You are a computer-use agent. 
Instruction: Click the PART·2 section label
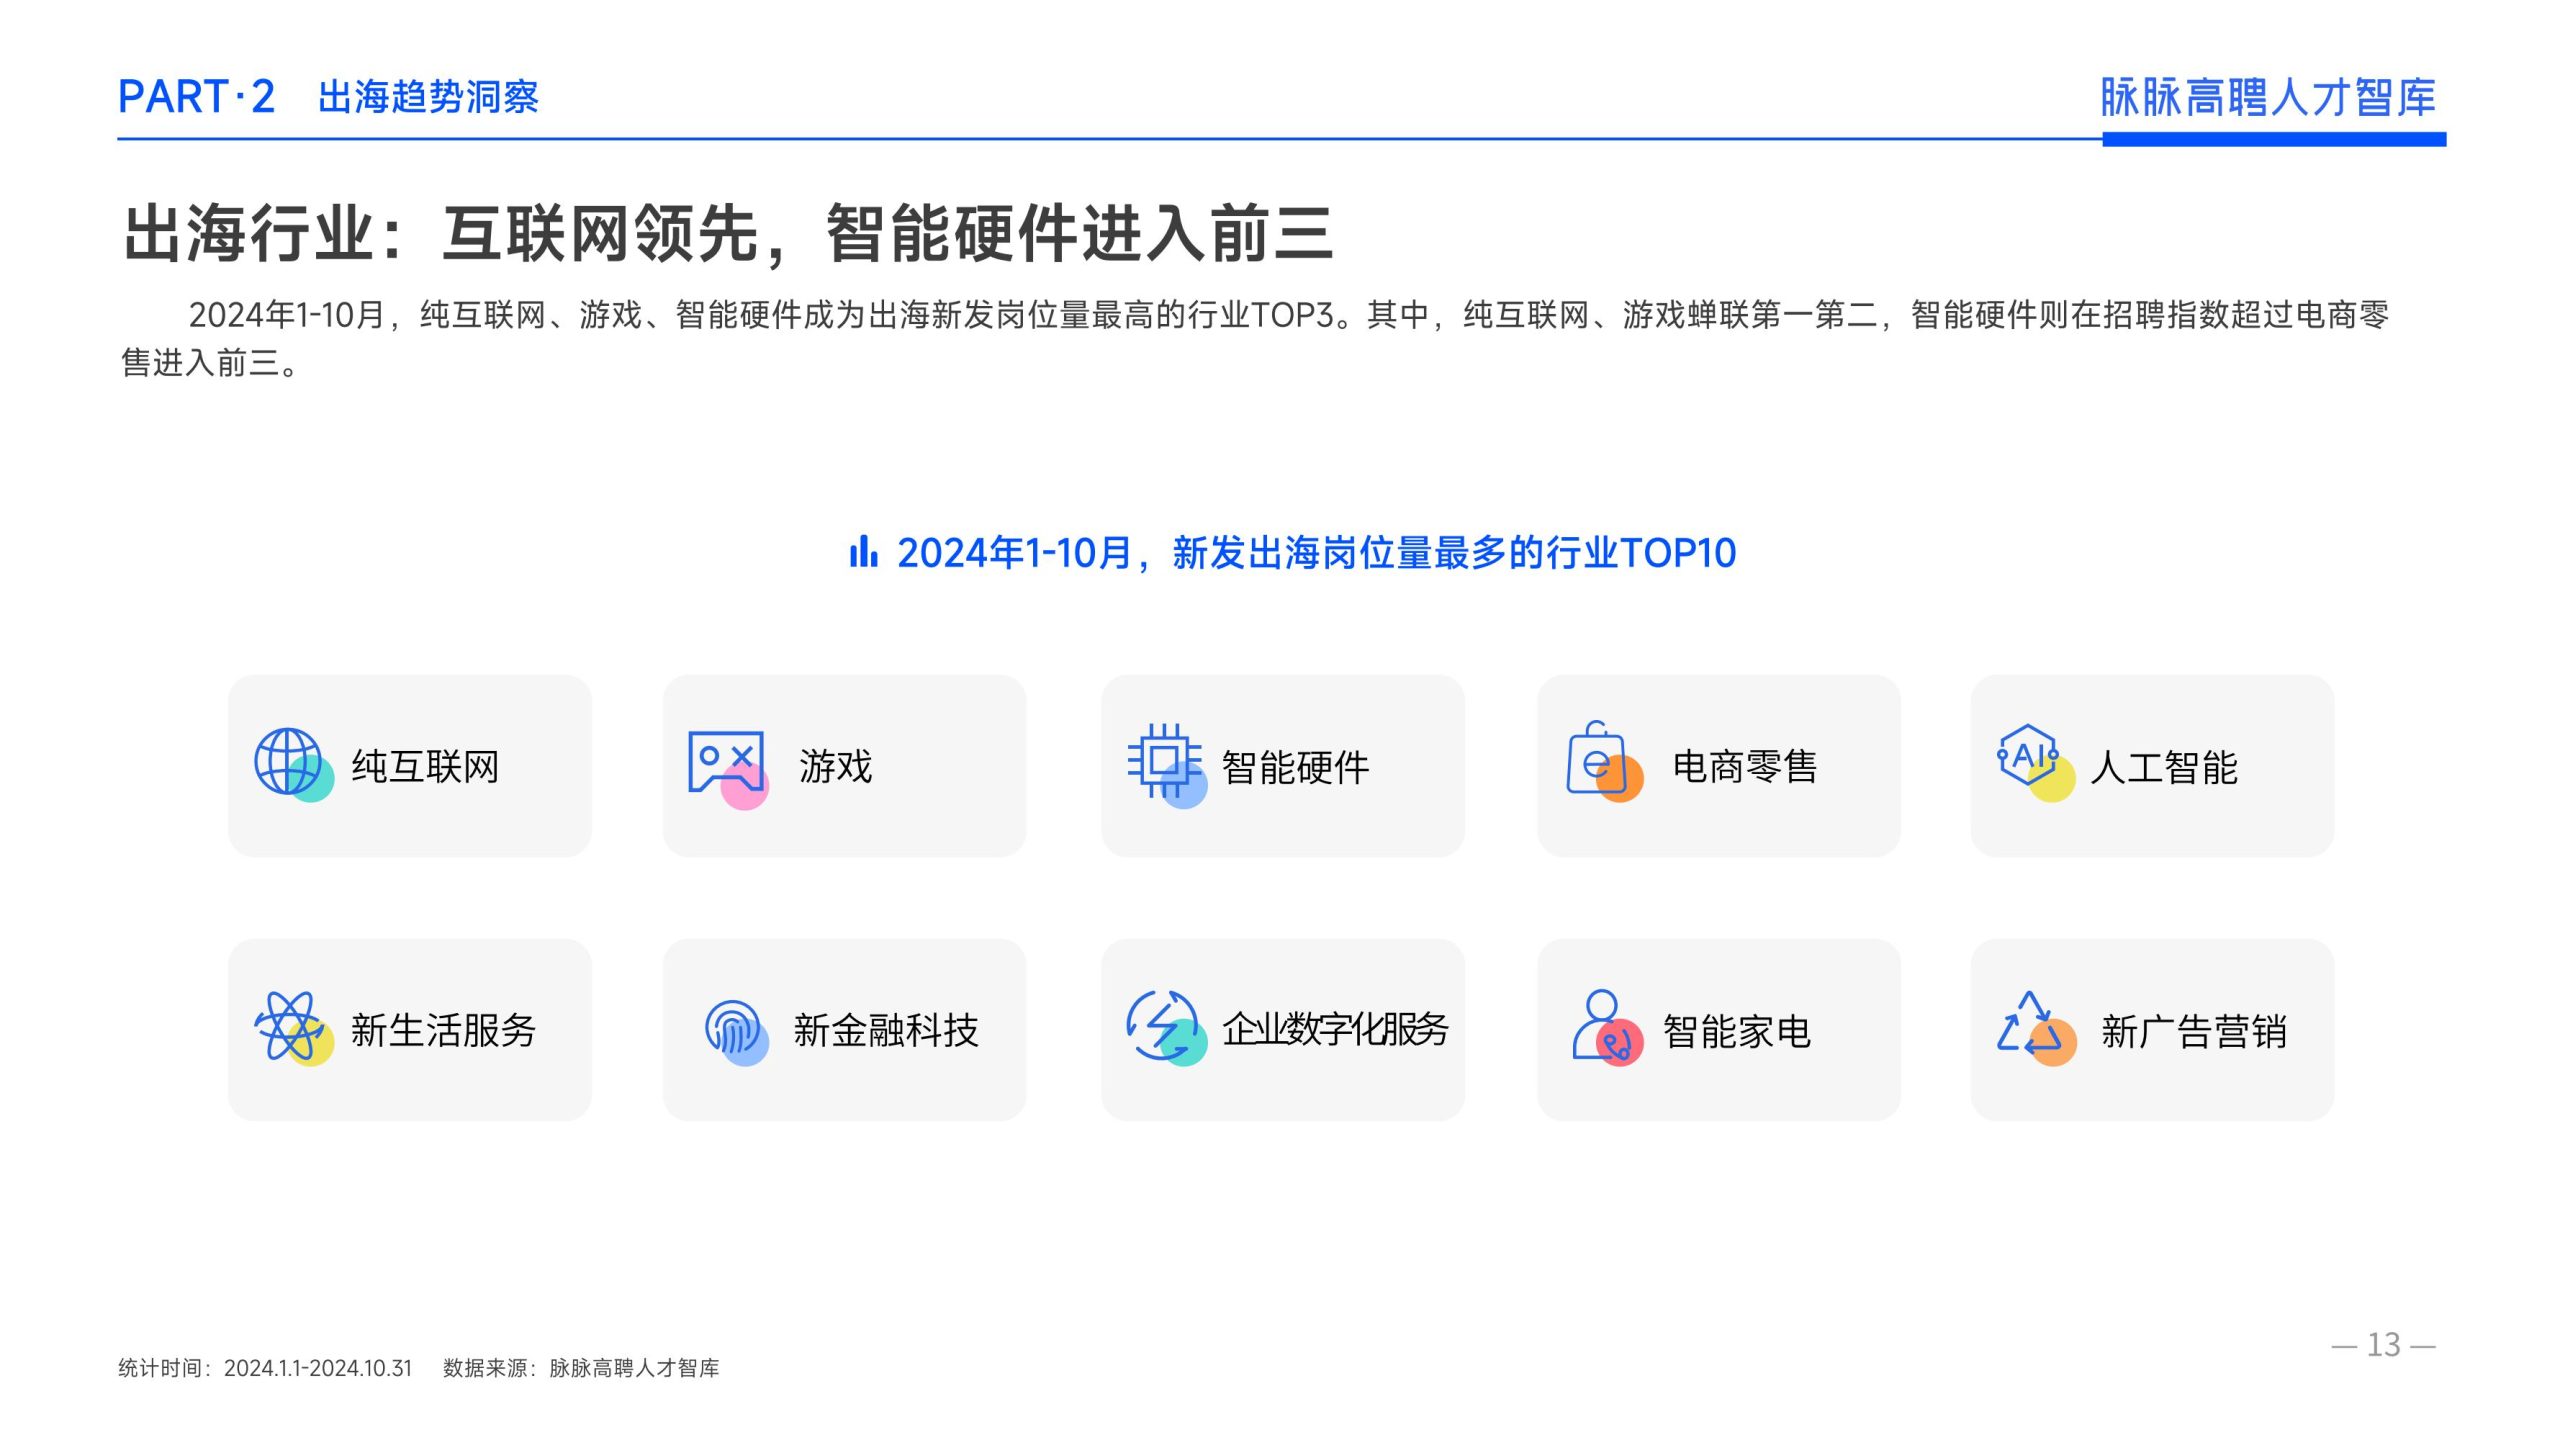(196, 98)
